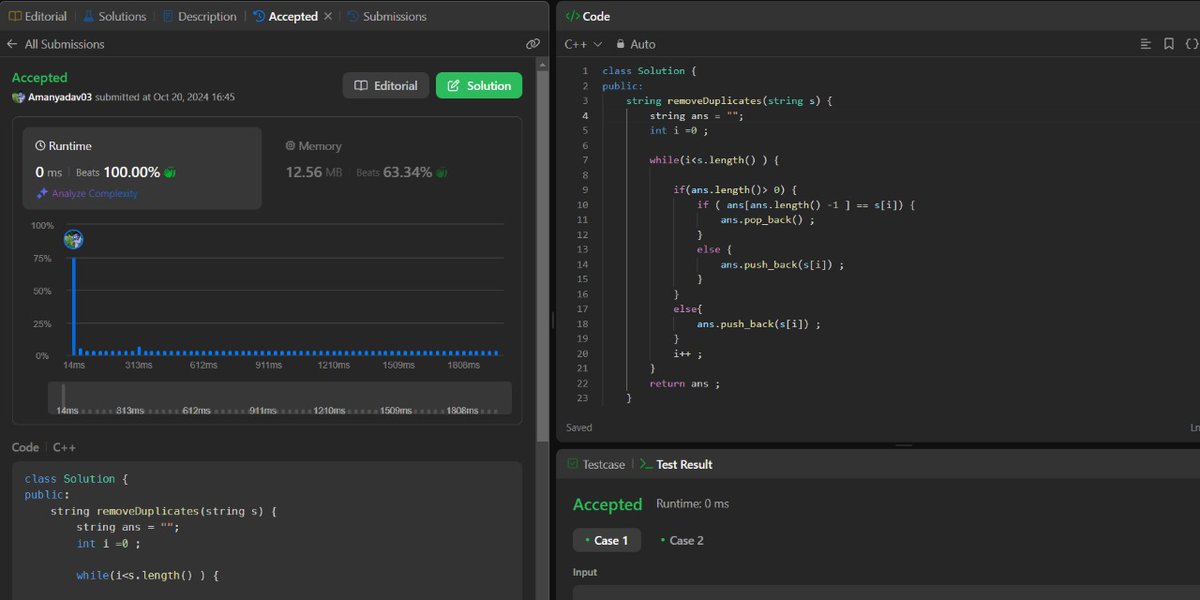Copy the submission link via chain icon
The height and width of the screenshot is (600, 1200).
point(533,44)
